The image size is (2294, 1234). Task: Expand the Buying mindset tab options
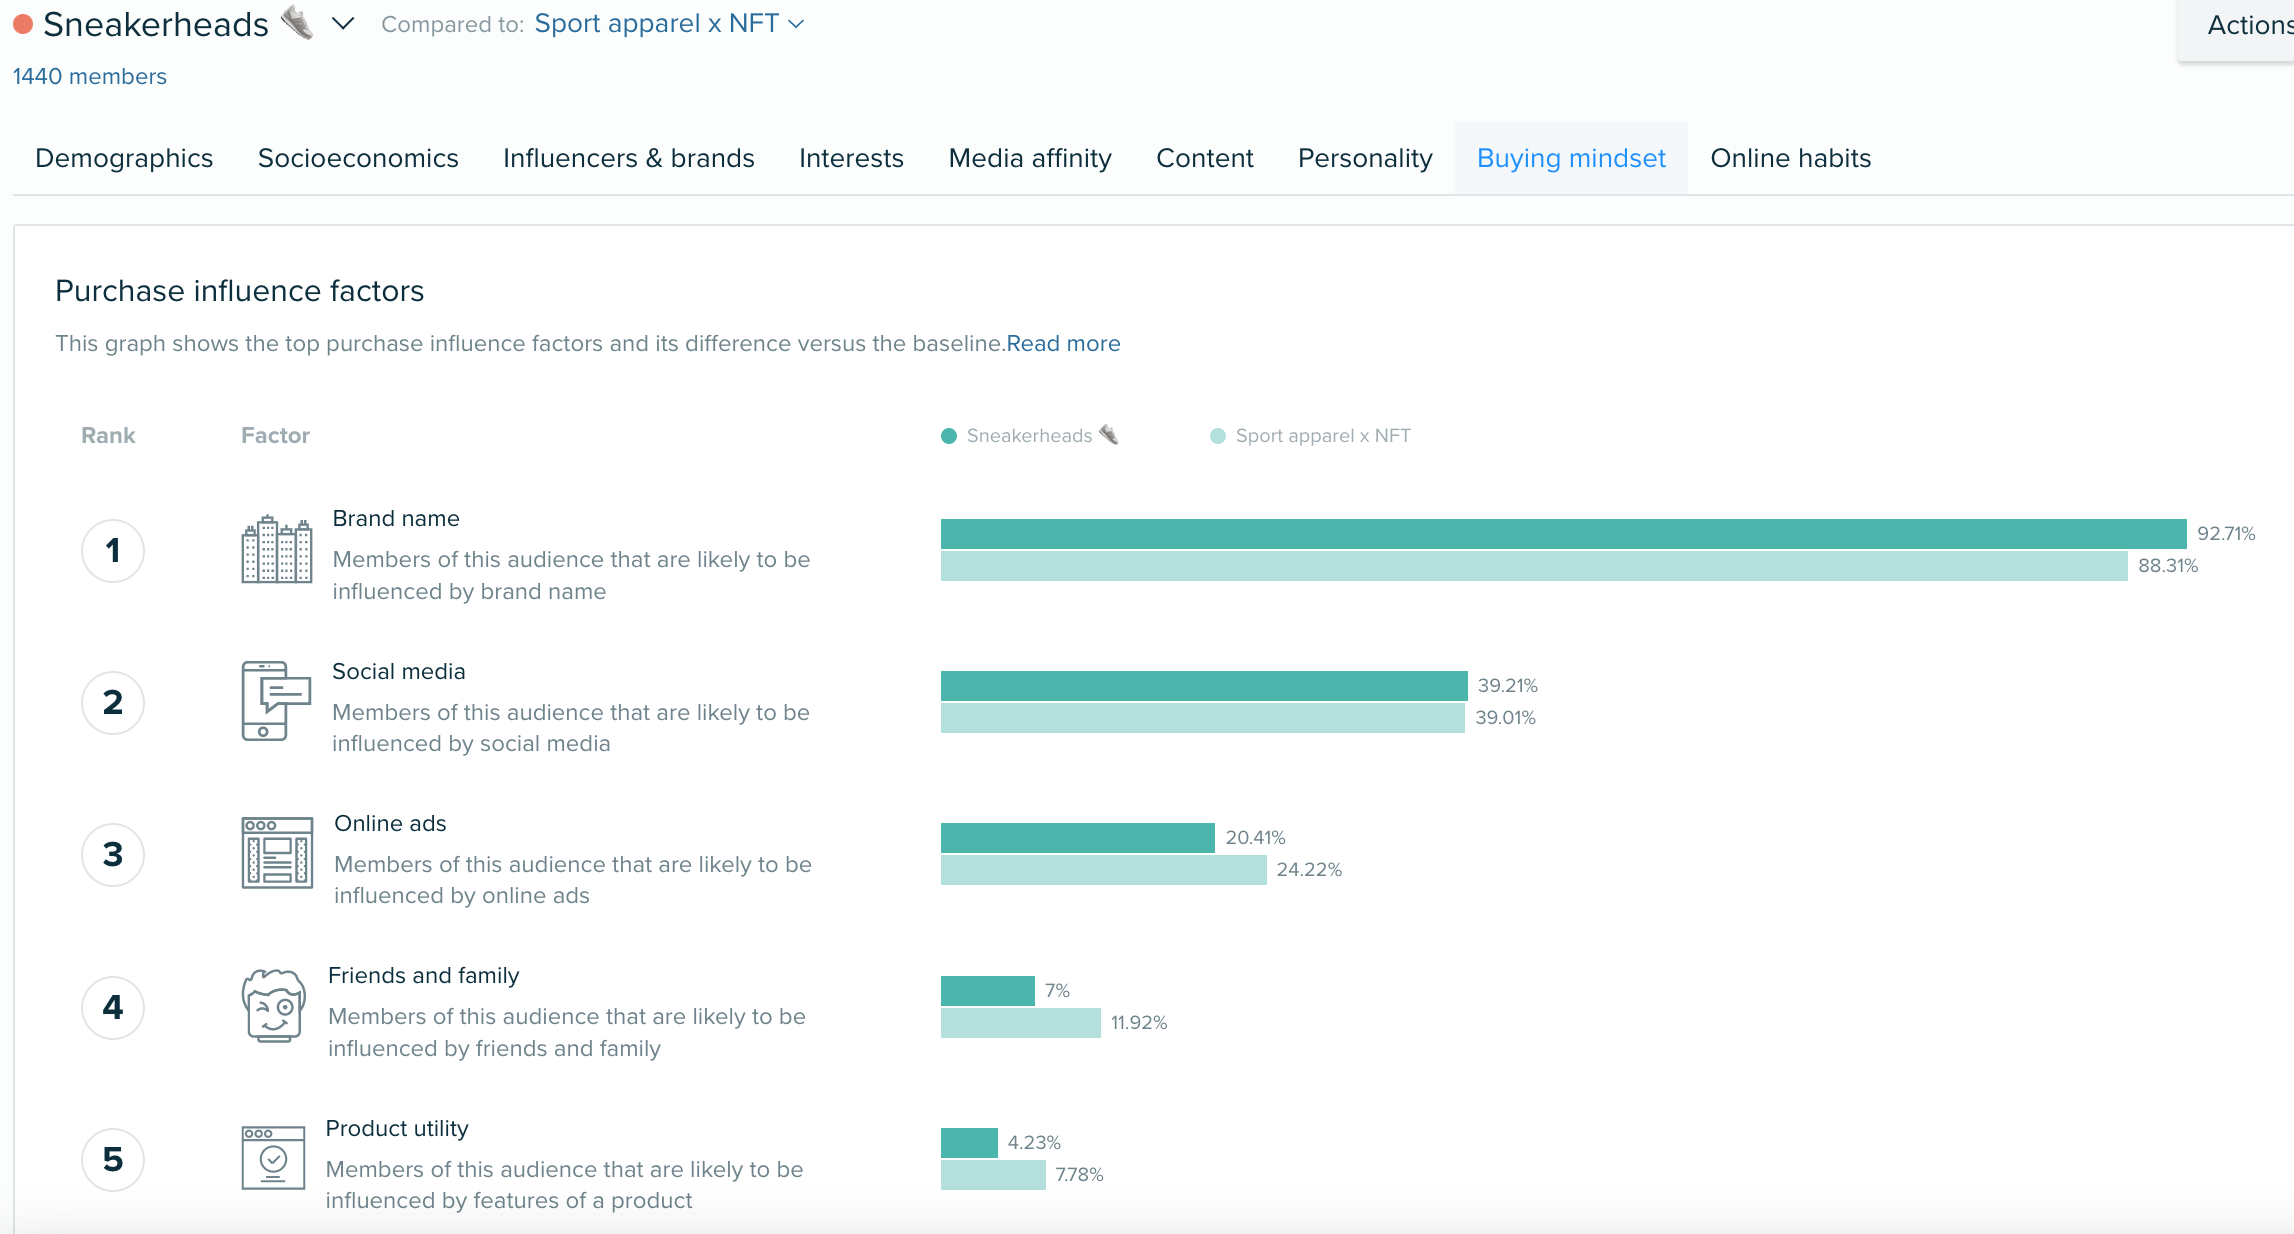coord(1569,157)
